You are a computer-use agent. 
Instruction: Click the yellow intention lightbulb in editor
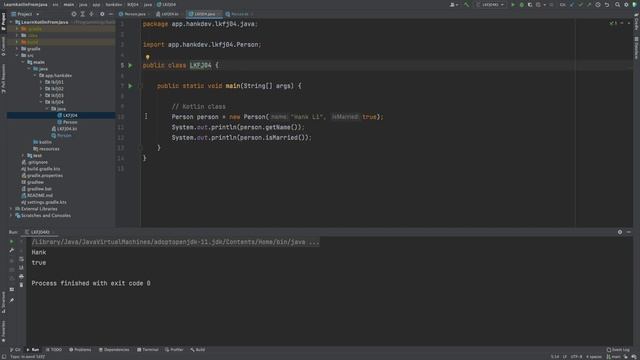point(147,58)
